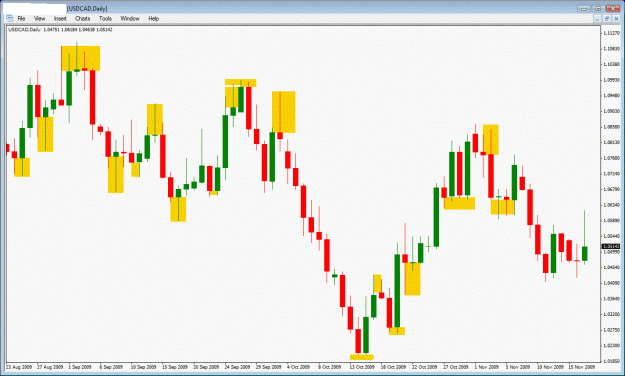Close the inner USDCAD chart window

pyautogui.click(x=616, y=19)
